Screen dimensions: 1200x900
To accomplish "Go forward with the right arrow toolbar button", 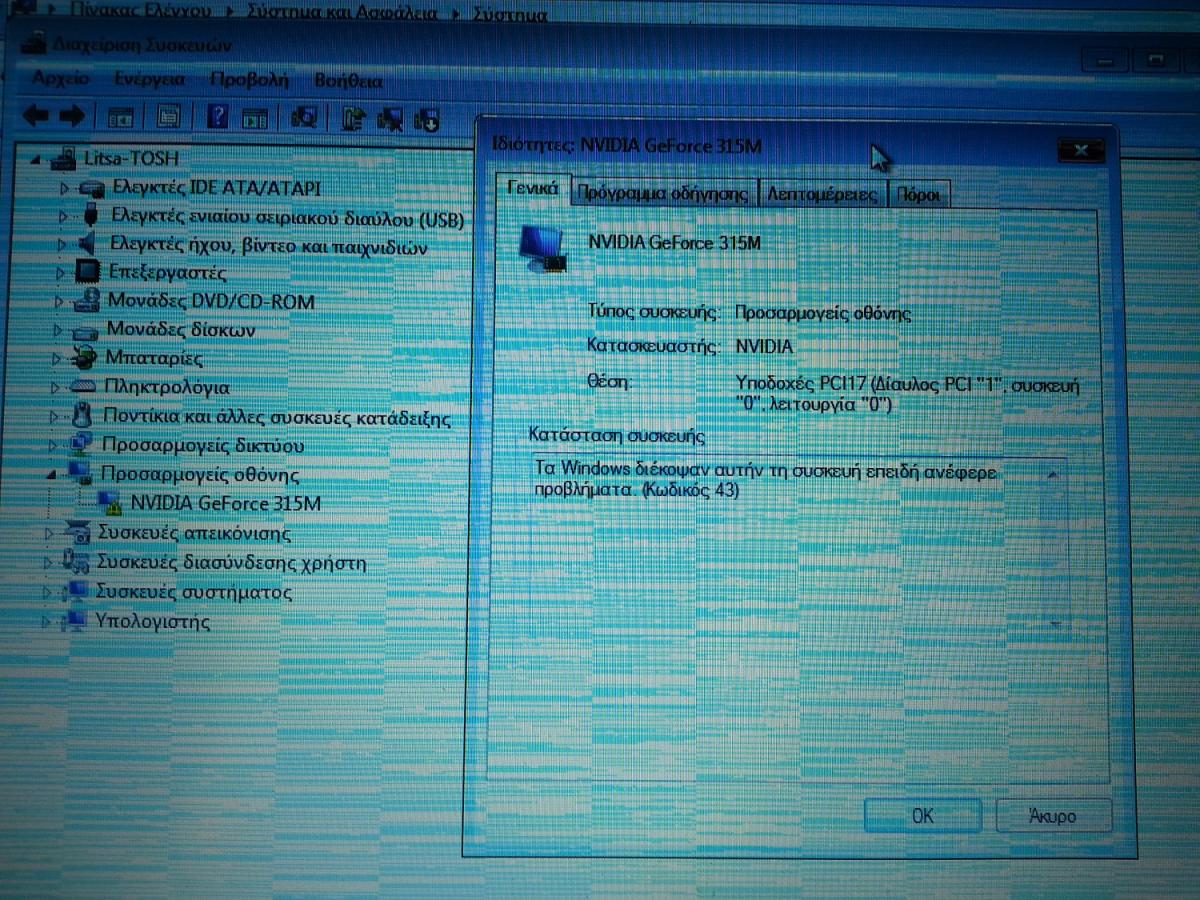I will 72,115.
